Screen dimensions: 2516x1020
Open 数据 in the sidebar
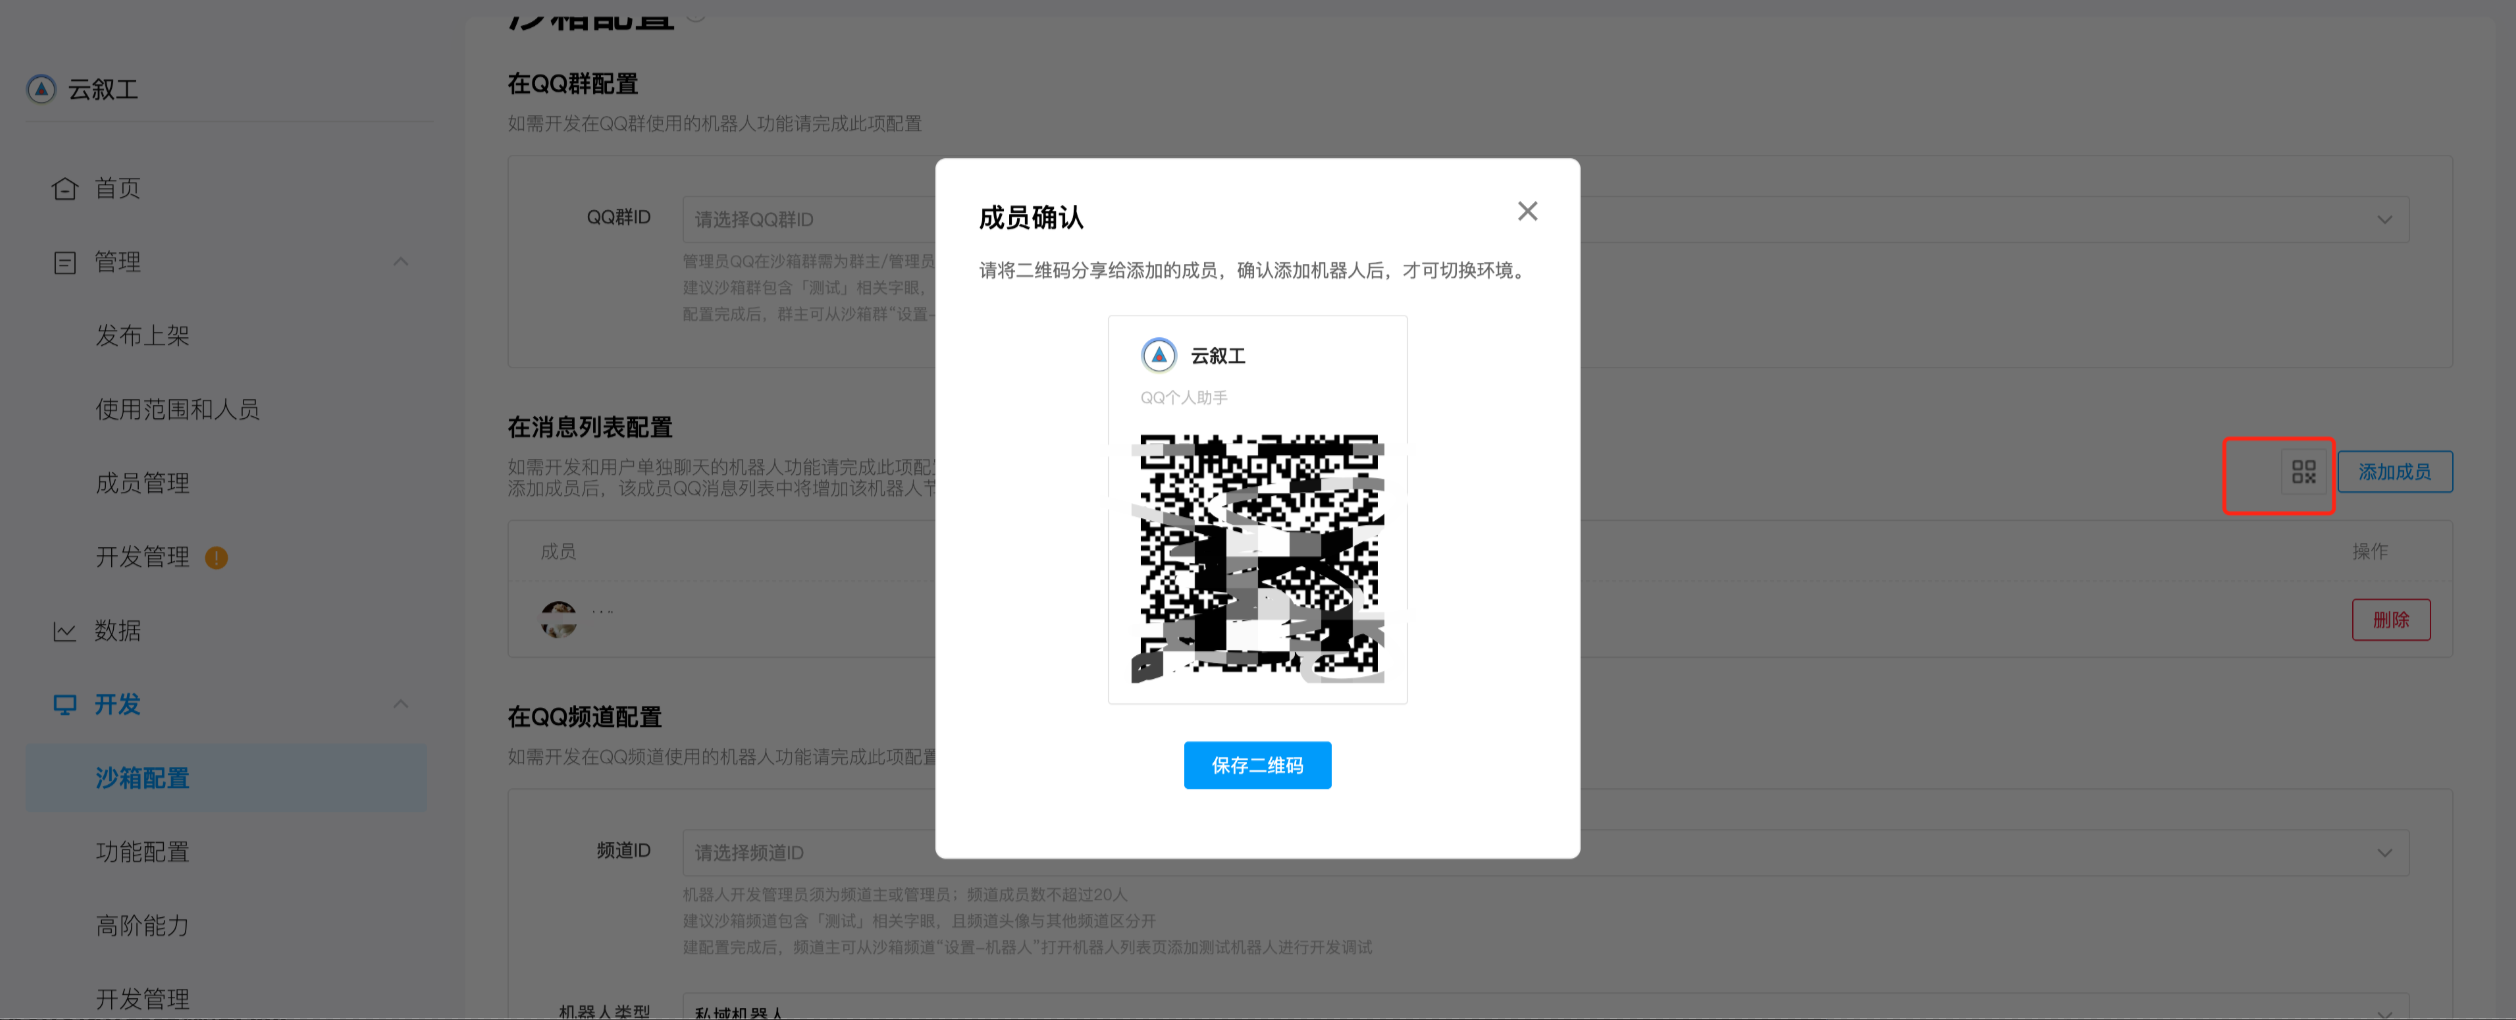[117, 631]
